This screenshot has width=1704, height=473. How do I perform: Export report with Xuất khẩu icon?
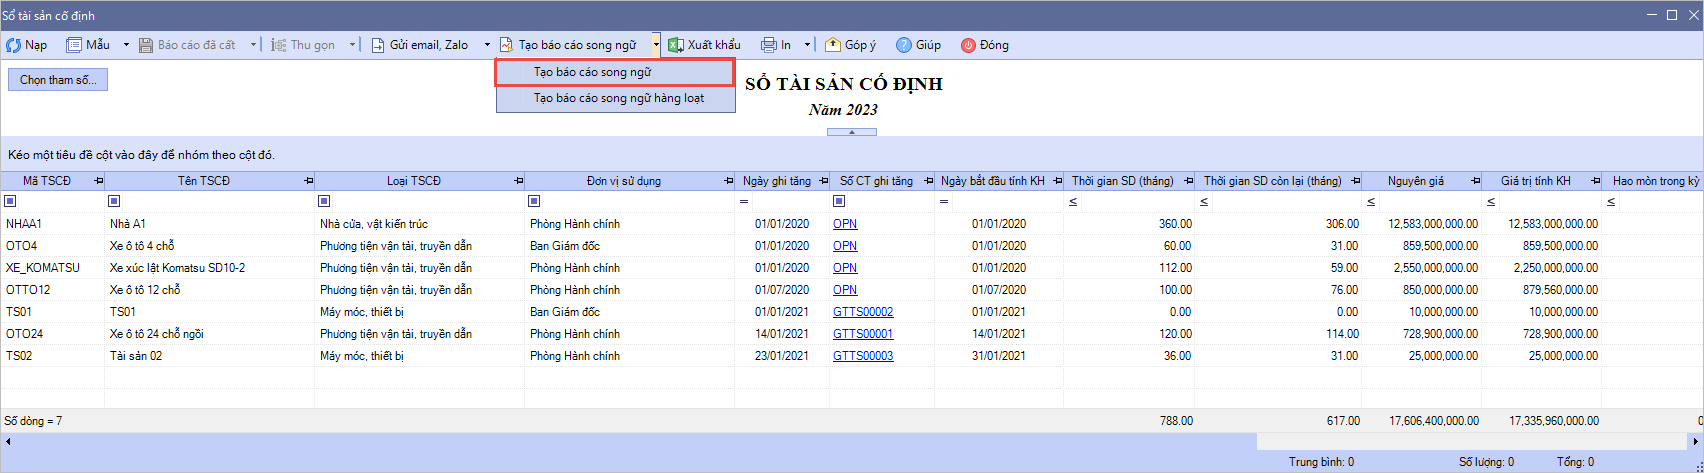tap(676, 45)
